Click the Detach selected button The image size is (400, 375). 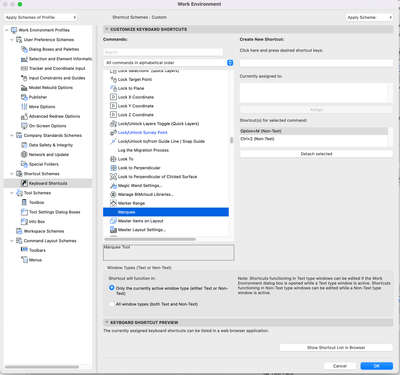coord(316,154)
